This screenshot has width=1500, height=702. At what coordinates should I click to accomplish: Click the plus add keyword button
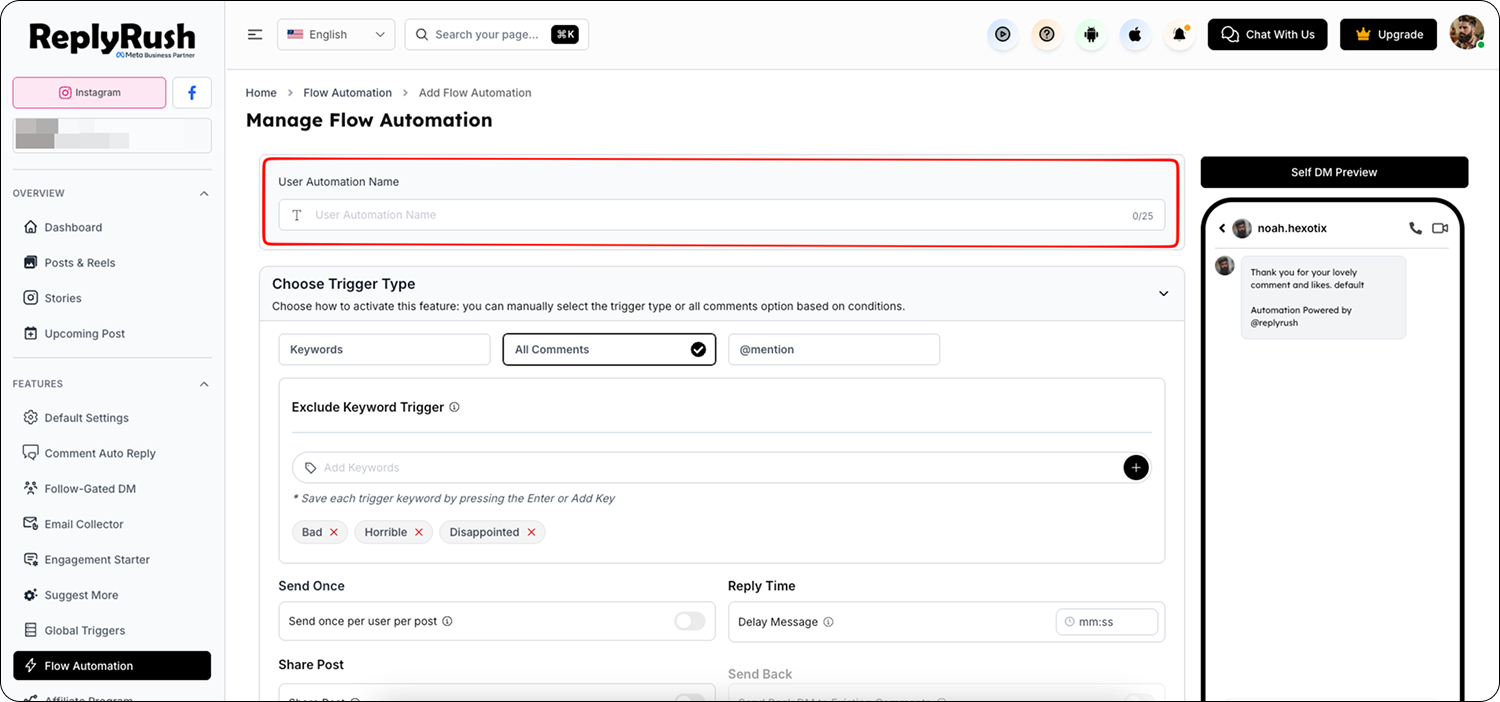[x=1136, y=468]
